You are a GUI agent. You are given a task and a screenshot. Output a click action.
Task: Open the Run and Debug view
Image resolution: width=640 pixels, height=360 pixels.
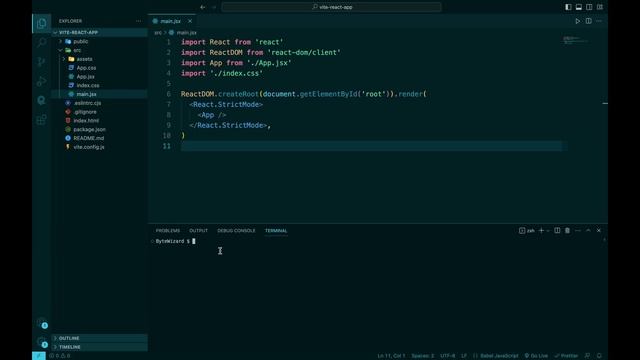(42, 81)
